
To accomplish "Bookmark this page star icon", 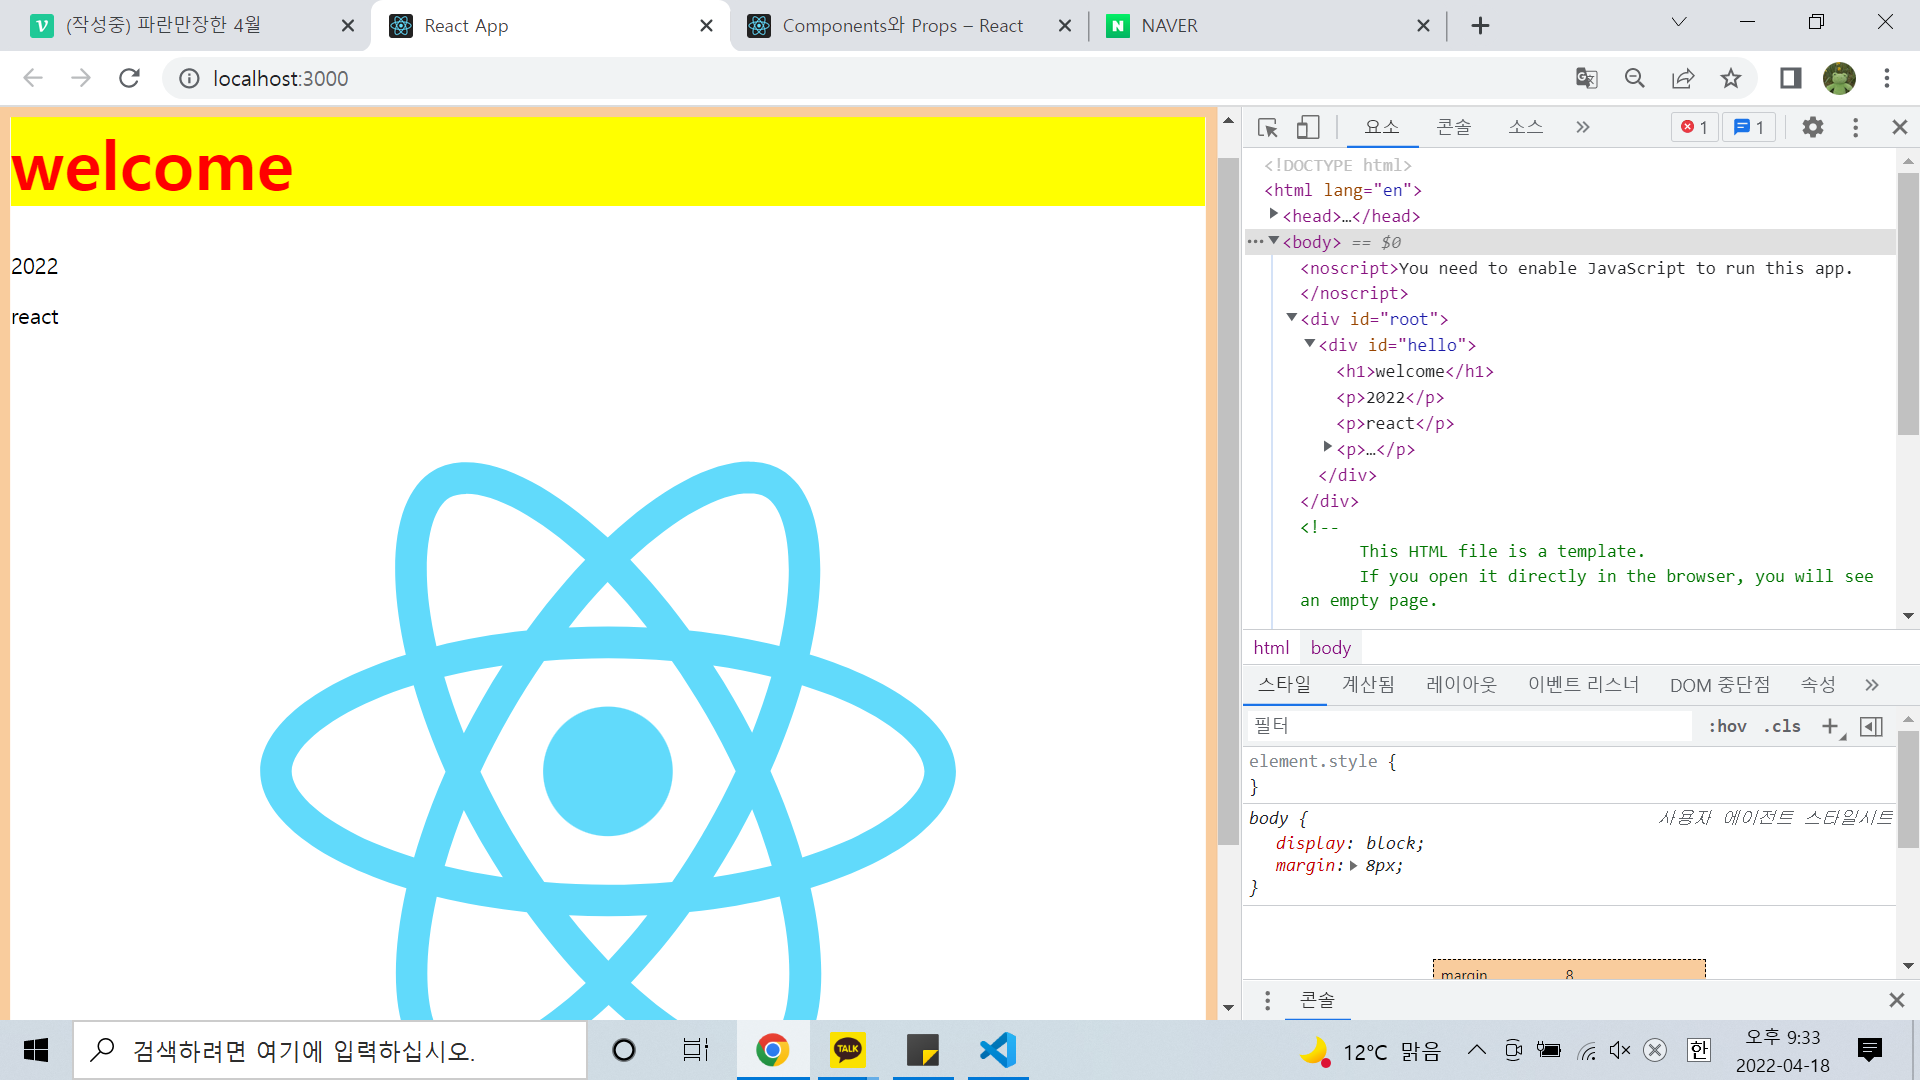I will pyautogui.click(x=1731, y=78).
